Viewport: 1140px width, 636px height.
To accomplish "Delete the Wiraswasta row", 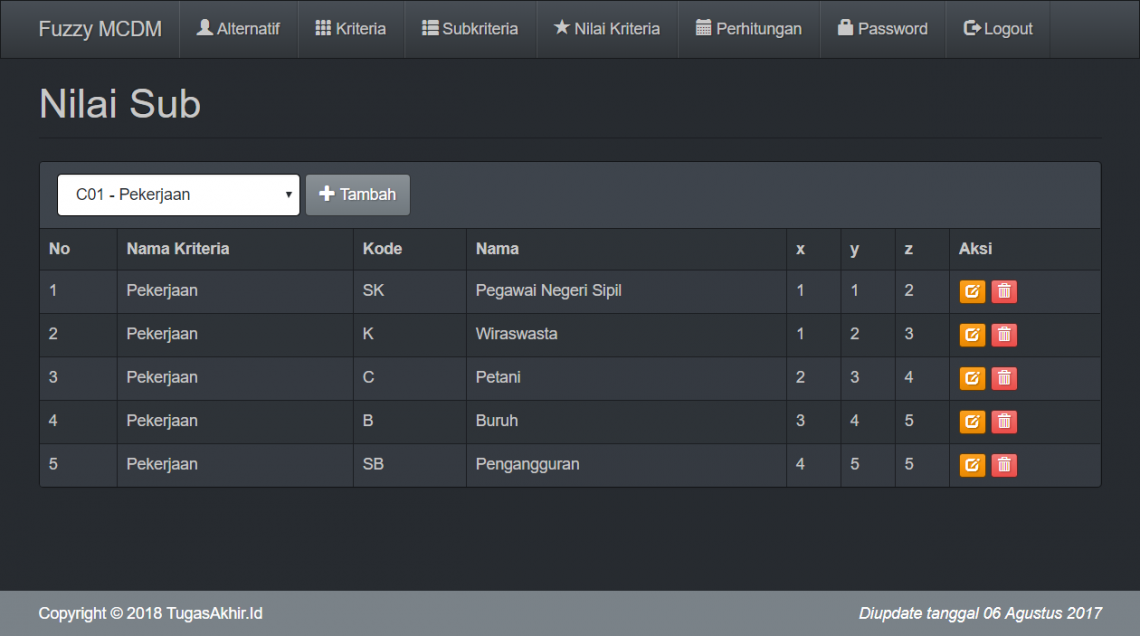I will [x=1004, y=334].
